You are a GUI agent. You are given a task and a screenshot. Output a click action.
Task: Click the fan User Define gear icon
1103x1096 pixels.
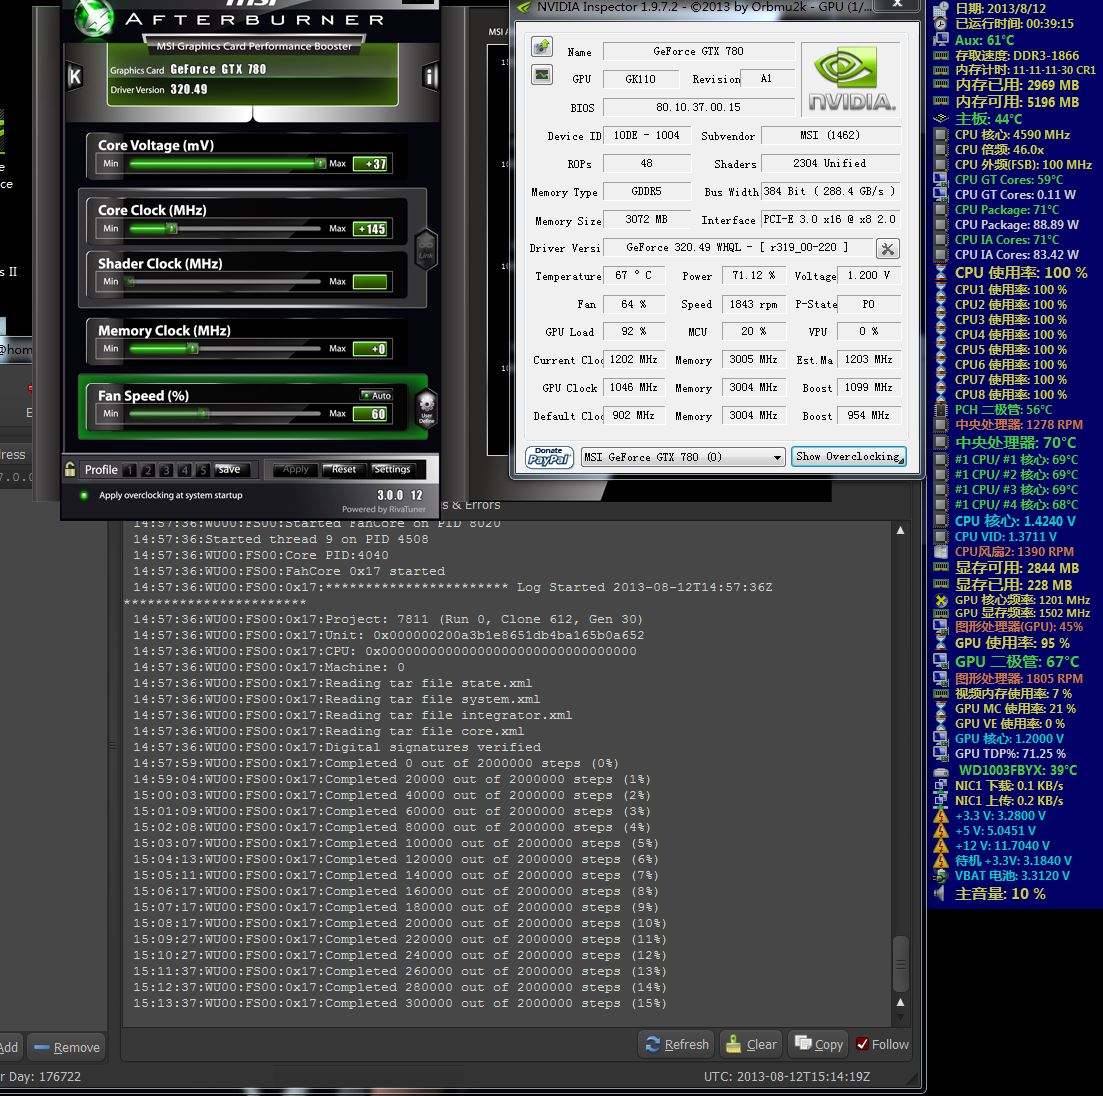[426, 407]
